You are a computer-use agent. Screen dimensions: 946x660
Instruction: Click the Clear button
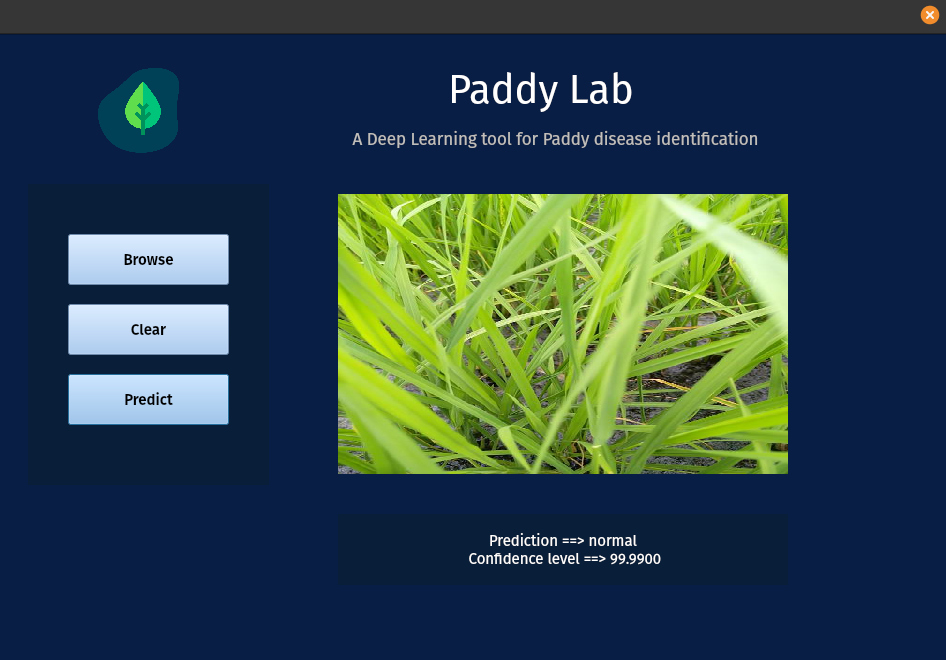coord(148,329)
